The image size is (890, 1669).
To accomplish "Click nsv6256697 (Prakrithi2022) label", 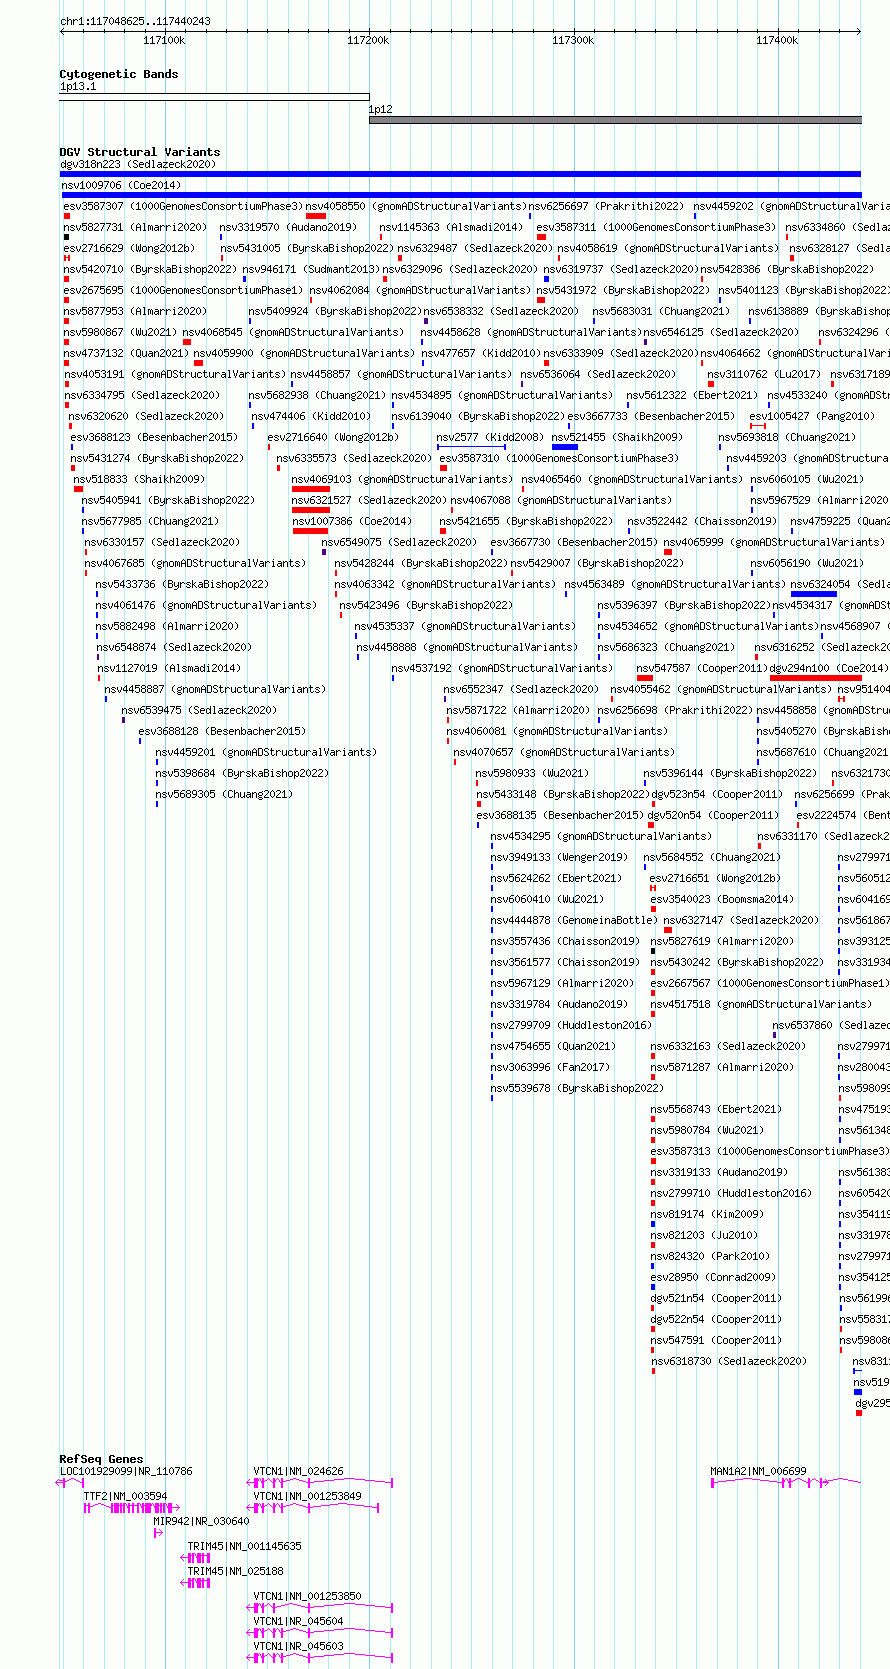I will pyautogui.click(x=606, y=206).
